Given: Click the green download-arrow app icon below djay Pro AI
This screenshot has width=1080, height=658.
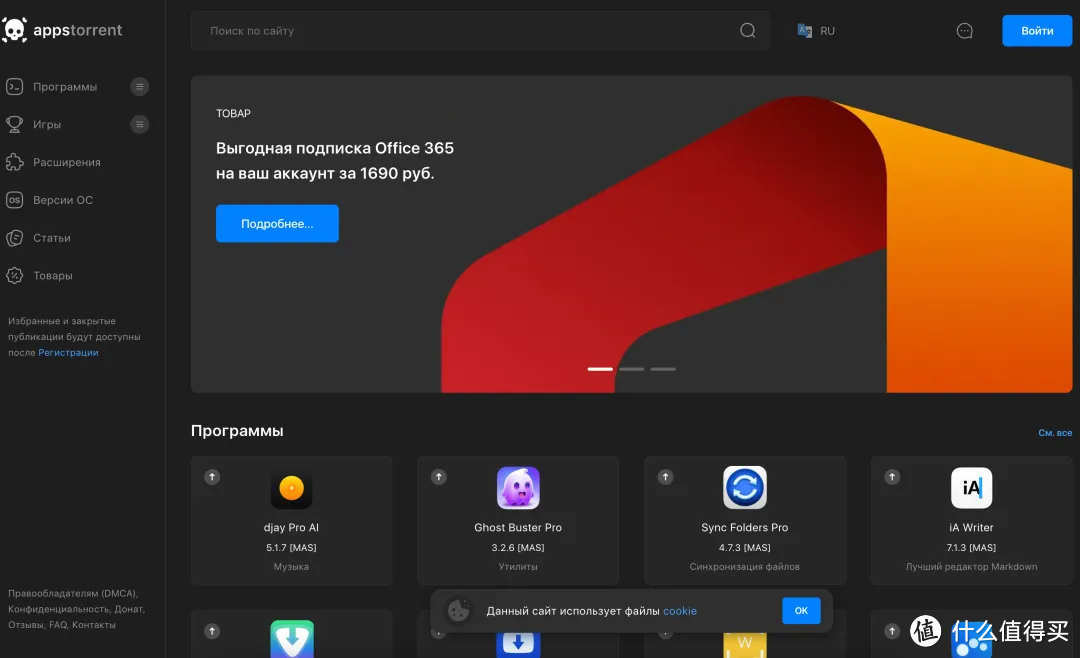Looking at the screenshot, I should tap(291, 639).
